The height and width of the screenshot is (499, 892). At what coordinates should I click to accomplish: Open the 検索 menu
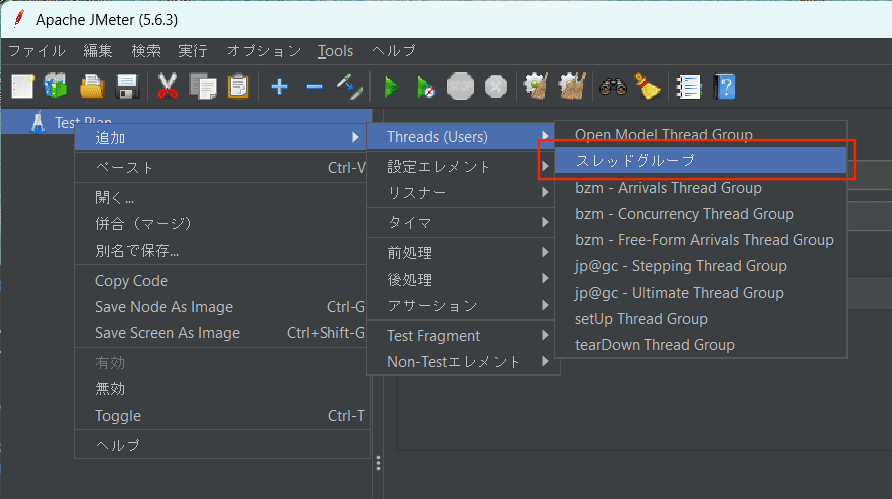click(x=146, y=51)
